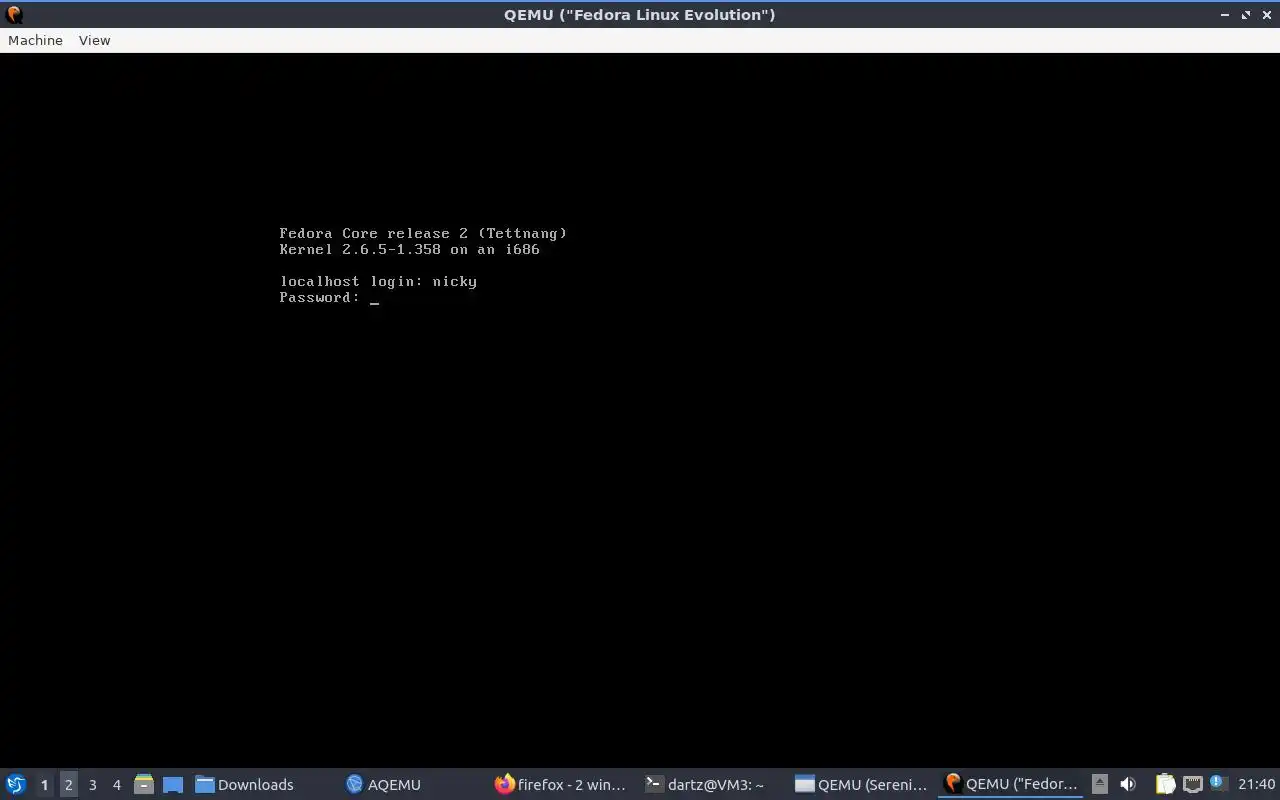
Task: Open clipboard manager tray icon
Action: coord(1165,784)
